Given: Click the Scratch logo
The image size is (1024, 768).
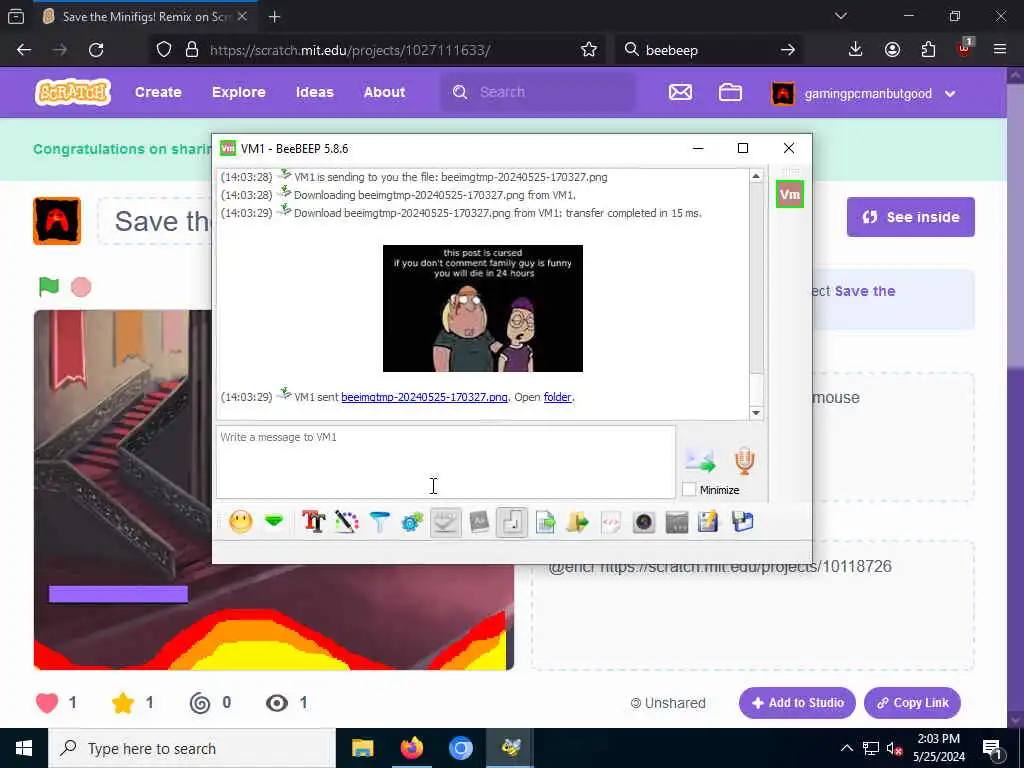Looking at the screenshot, I should point(72,92).
